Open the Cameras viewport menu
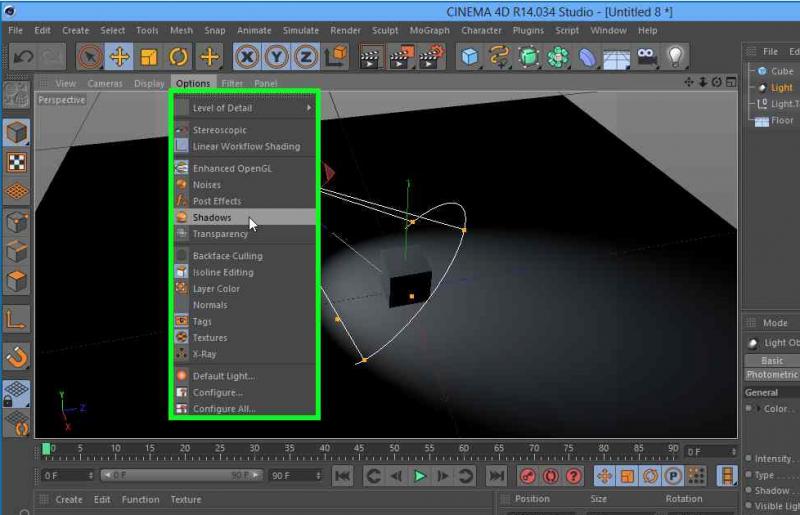 (x=105, y=83)
